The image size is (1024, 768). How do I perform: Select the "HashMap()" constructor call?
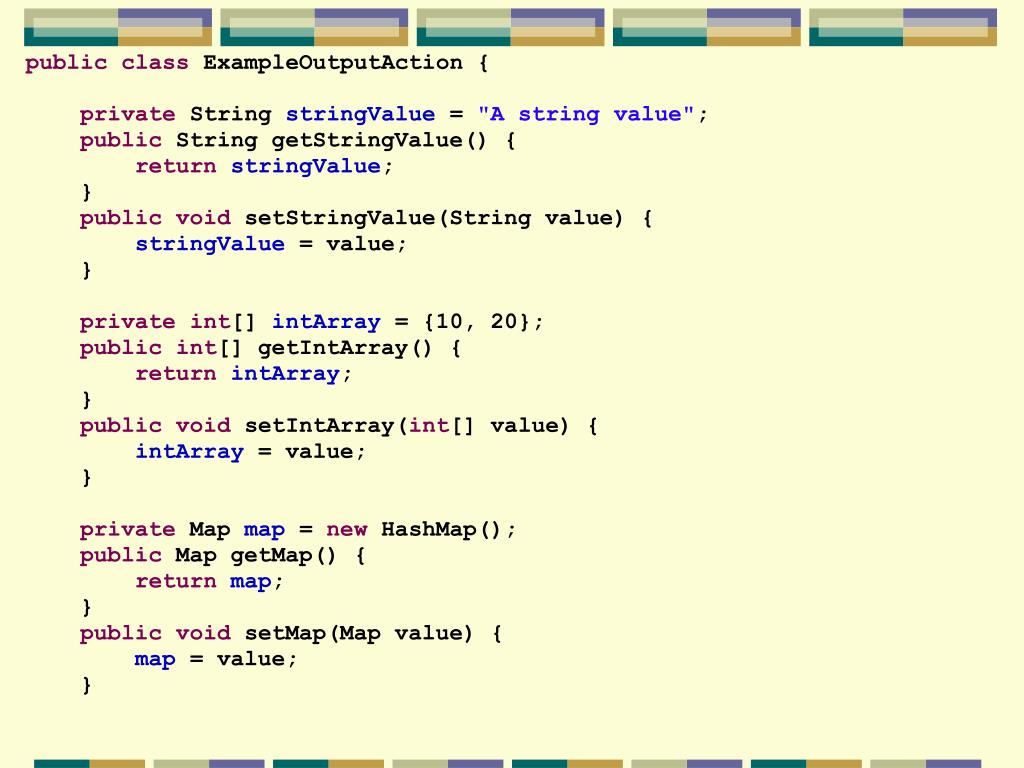[x=441, y=530]
